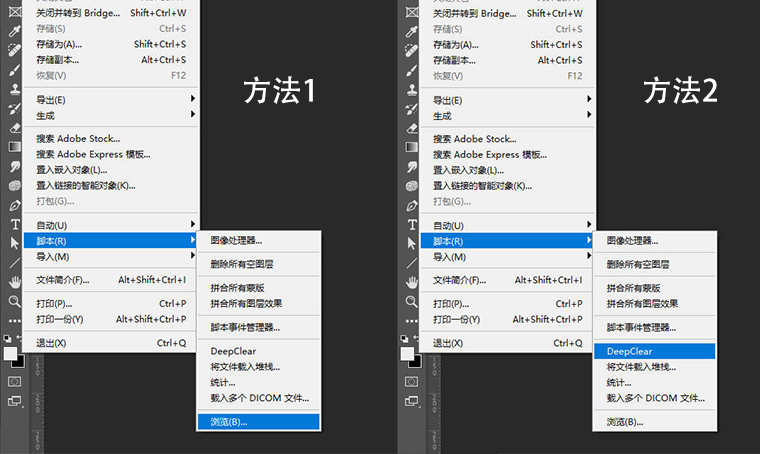Select the Pen tool in right toolbar

click(x=411, y=205)
